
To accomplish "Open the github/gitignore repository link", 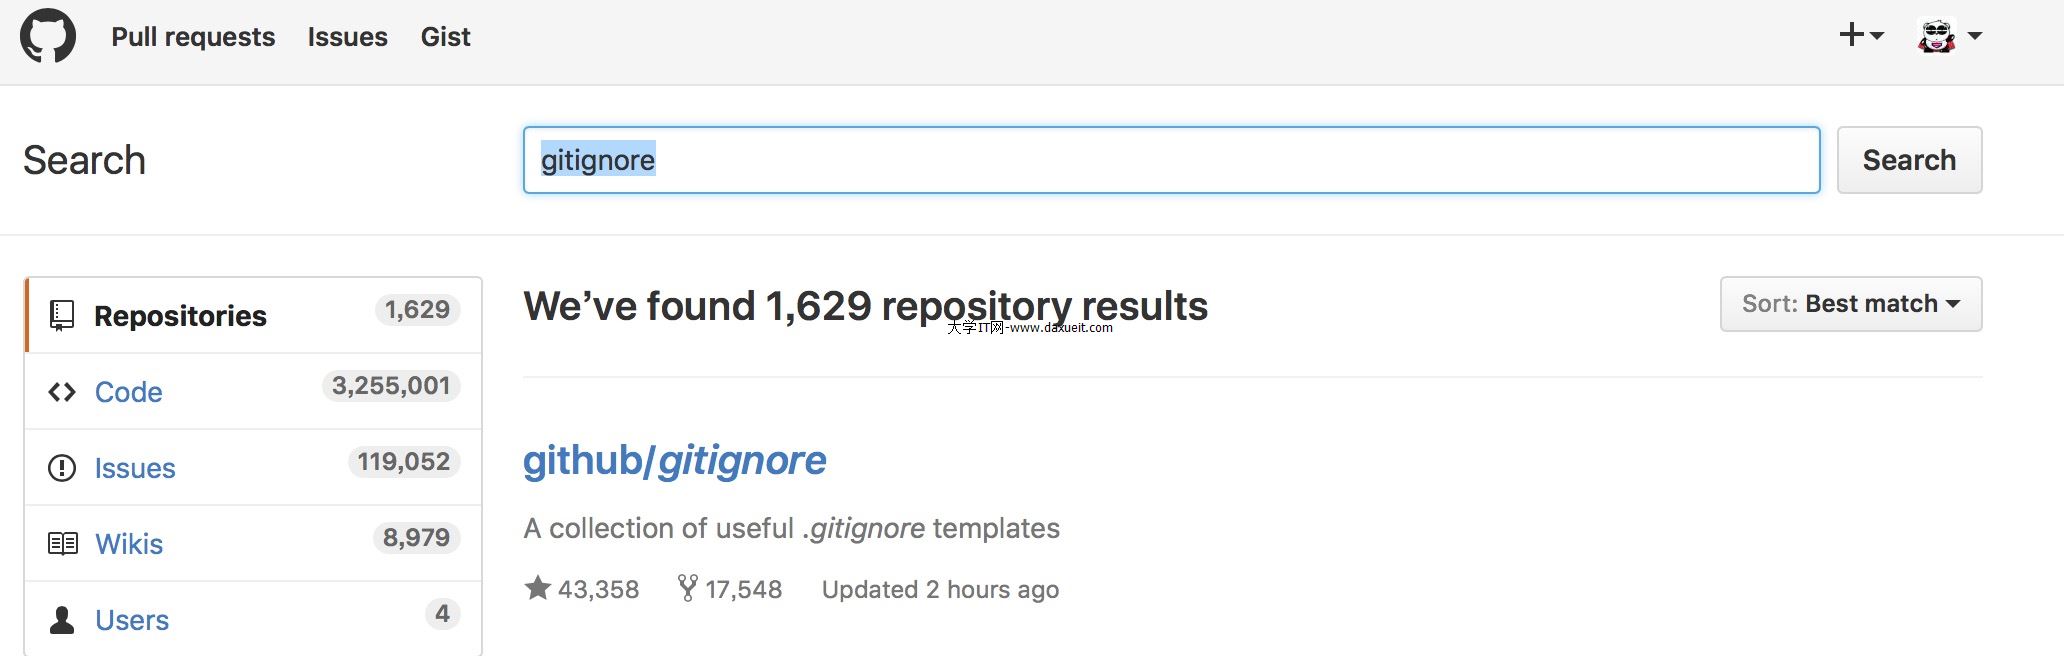I will [674, 460].
